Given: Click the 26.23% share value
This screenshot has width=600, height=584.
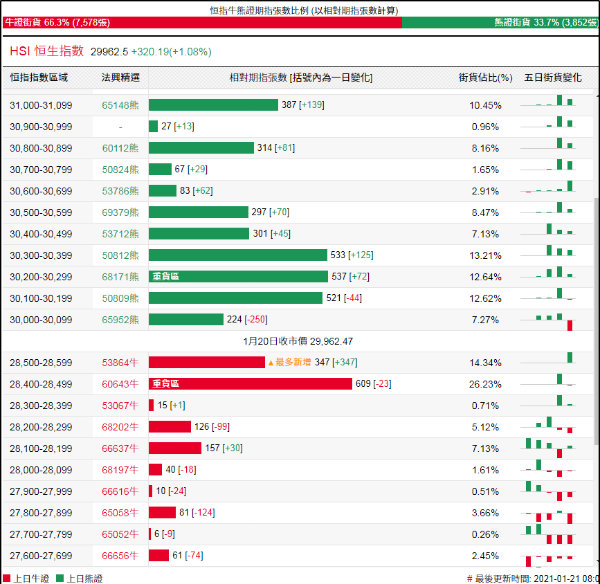Looking at the screenshot, I should [485, 384].
